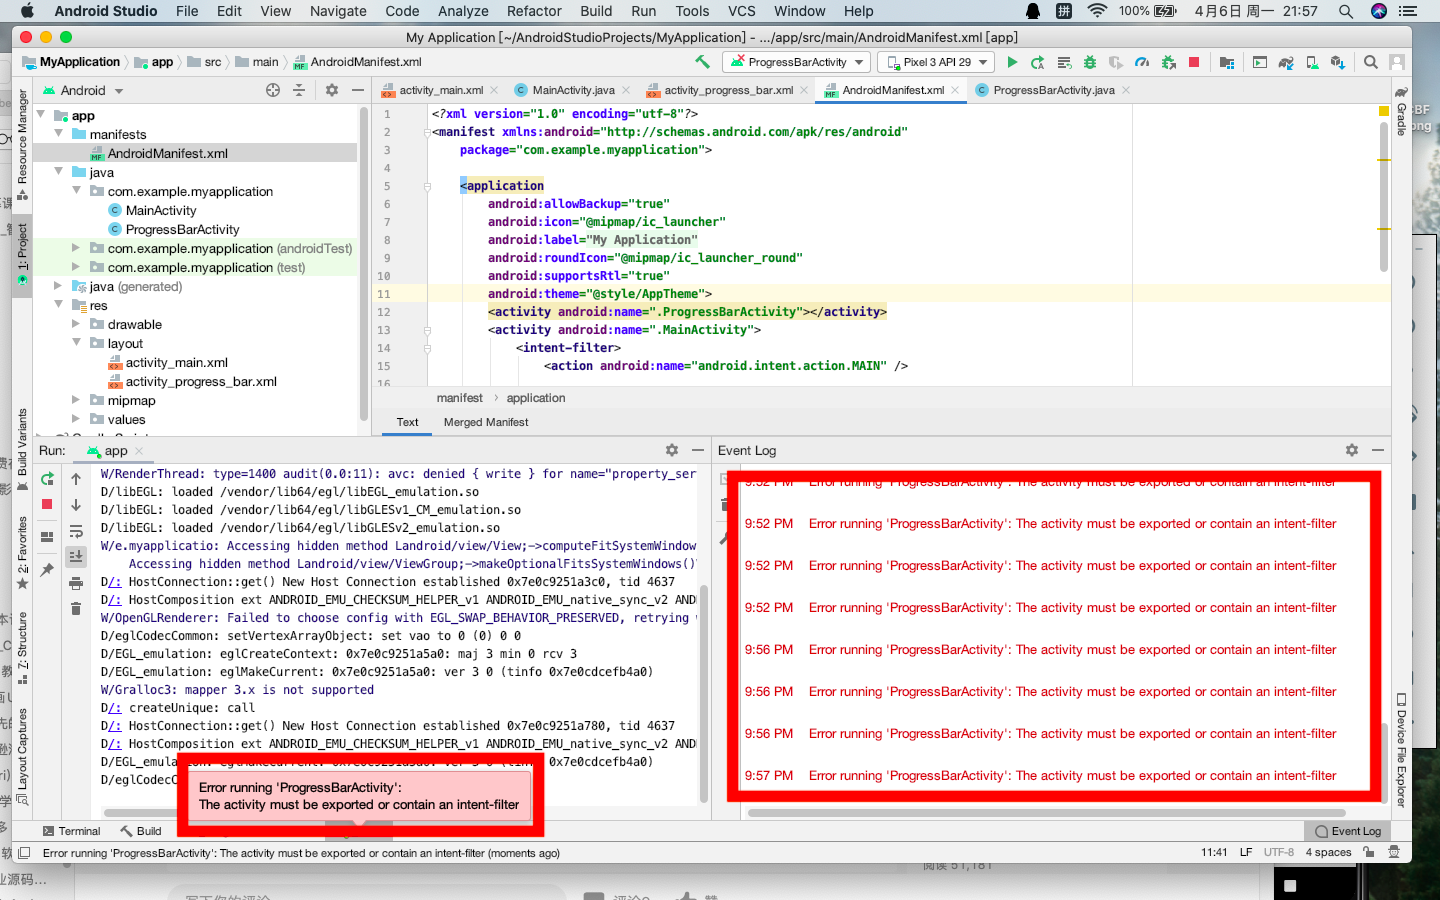This screenshot has width=1440, height=900.
Task: Open Project Structure icon in toolbar
Action: click(1227, 62)
